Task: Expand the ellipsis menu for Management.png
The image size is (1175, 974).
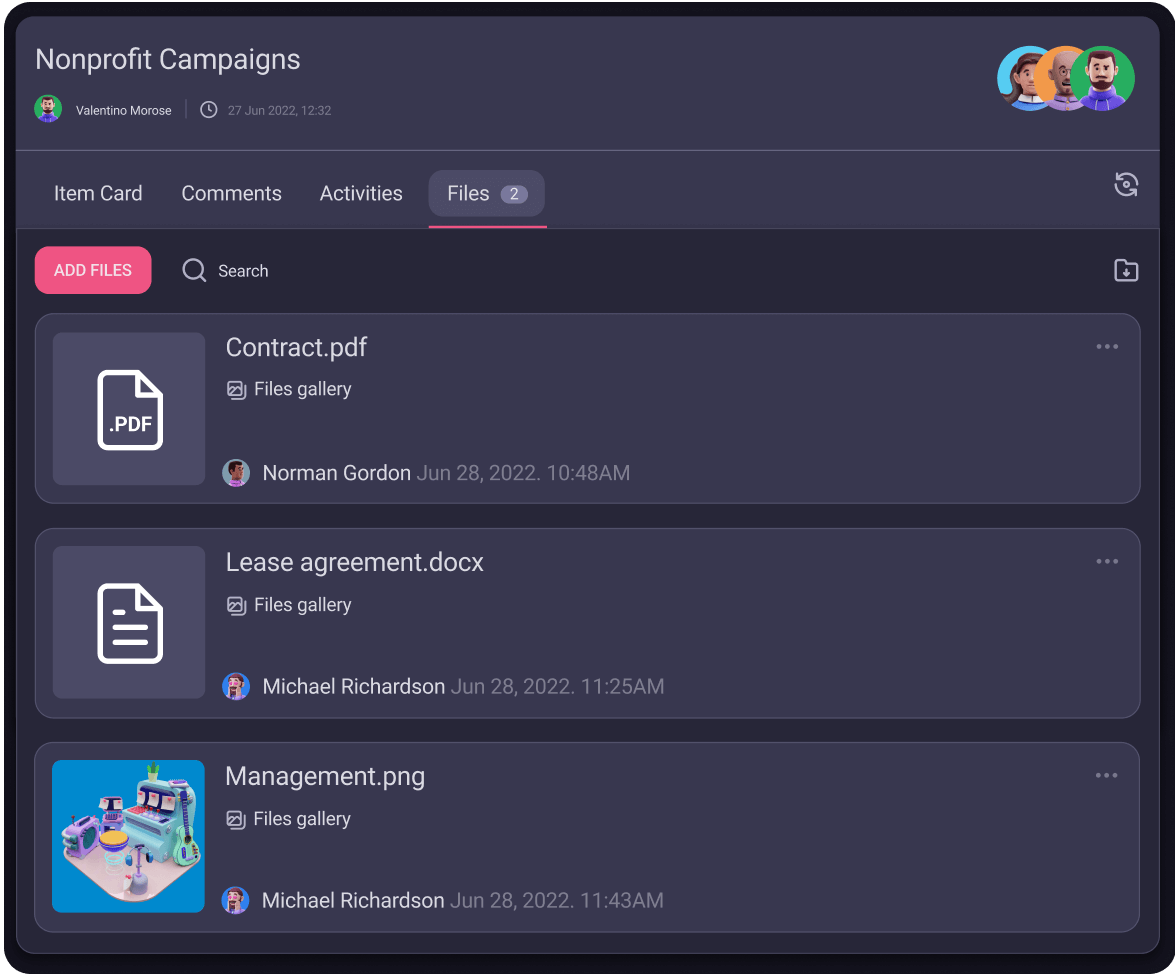Action: click(1106, 776)
